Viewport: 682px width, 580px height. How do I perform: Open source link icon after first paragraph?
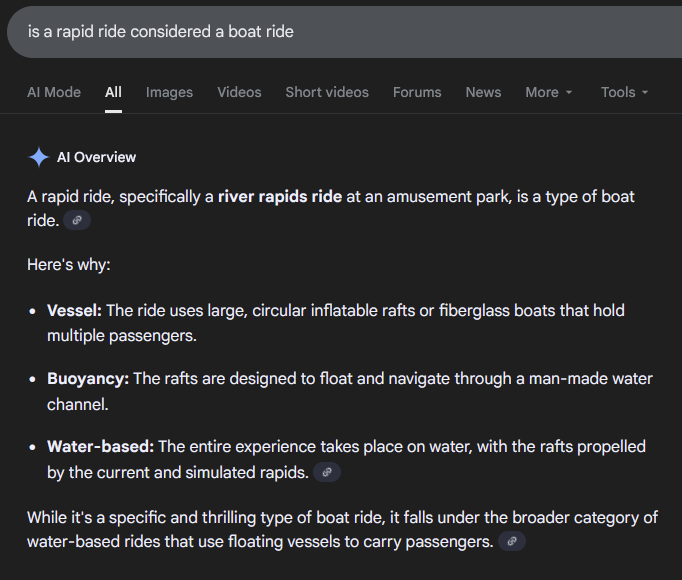[77, 220]
